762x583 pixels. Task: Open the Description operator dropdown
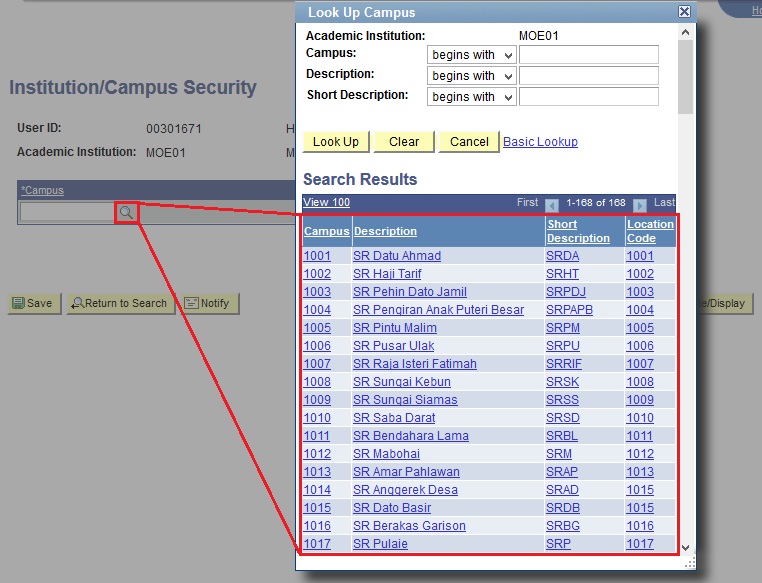(471, 76)
